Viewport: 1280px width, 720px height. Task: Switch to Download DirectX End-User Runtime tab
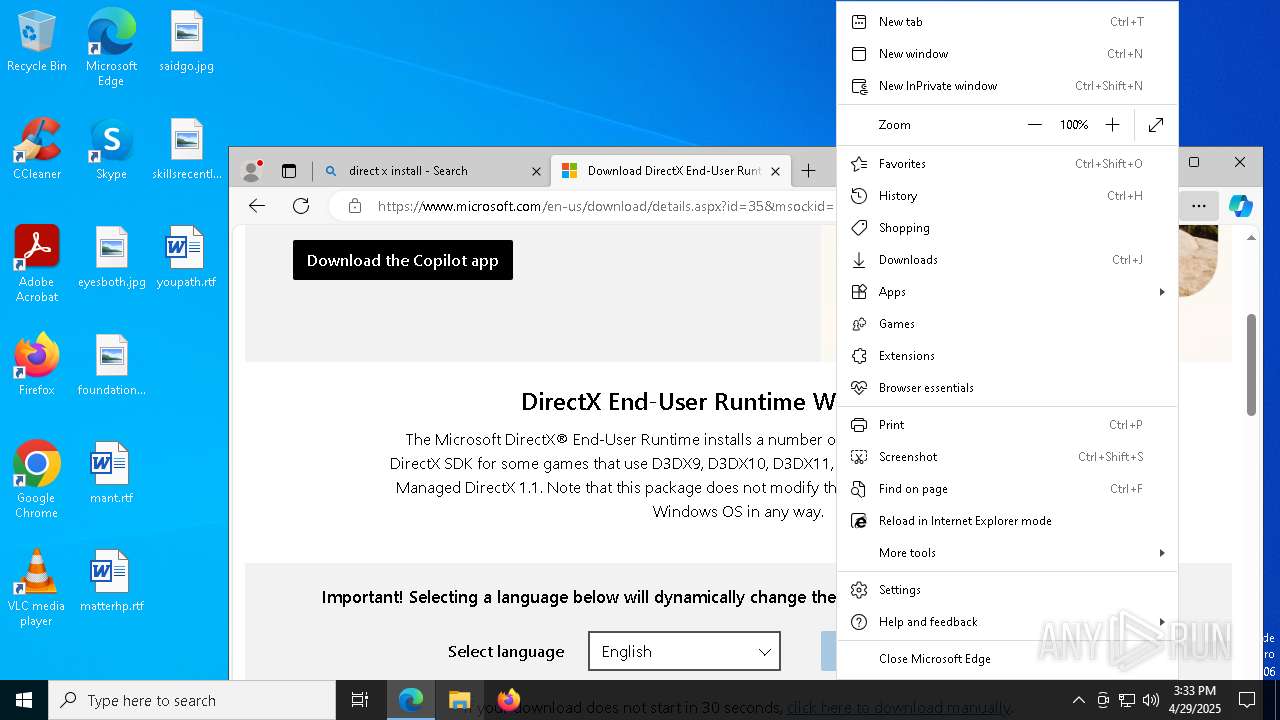pos(671,171)
